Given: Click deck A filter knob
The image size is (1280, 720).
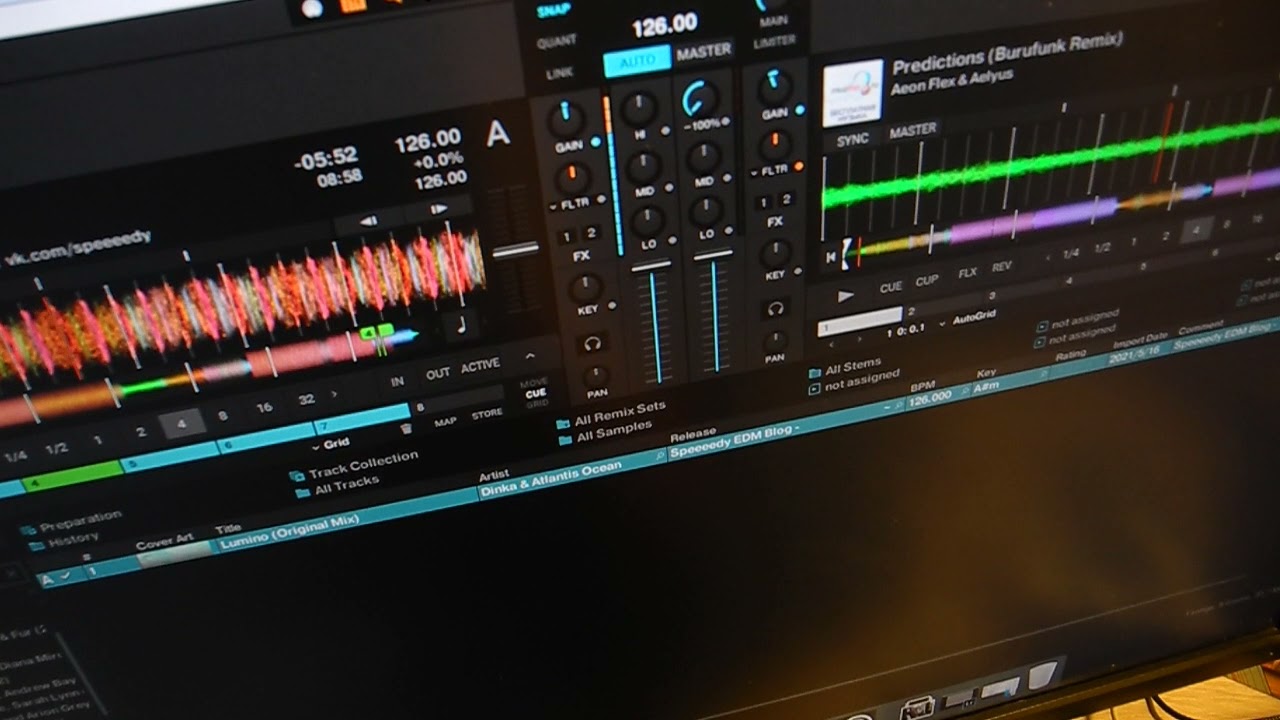Looking at the screenshot, I should (x=571, y=178).
